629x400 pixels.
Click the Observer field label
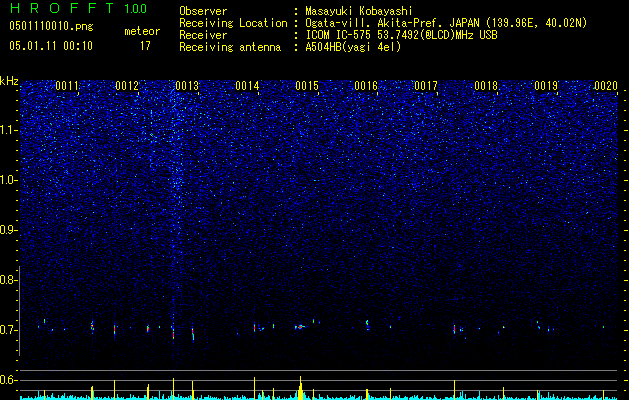[x=203, y=11]
